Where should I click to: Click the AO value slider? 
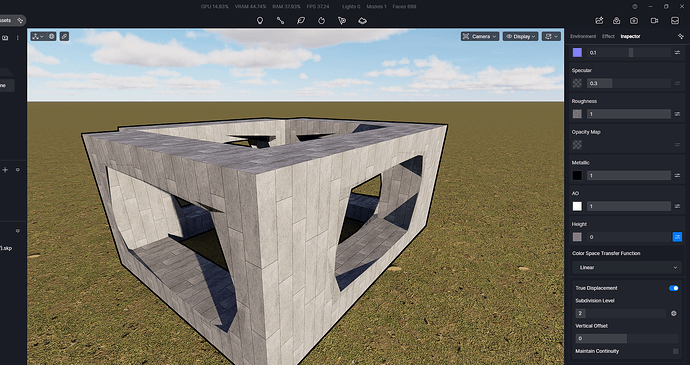point(628,206)
